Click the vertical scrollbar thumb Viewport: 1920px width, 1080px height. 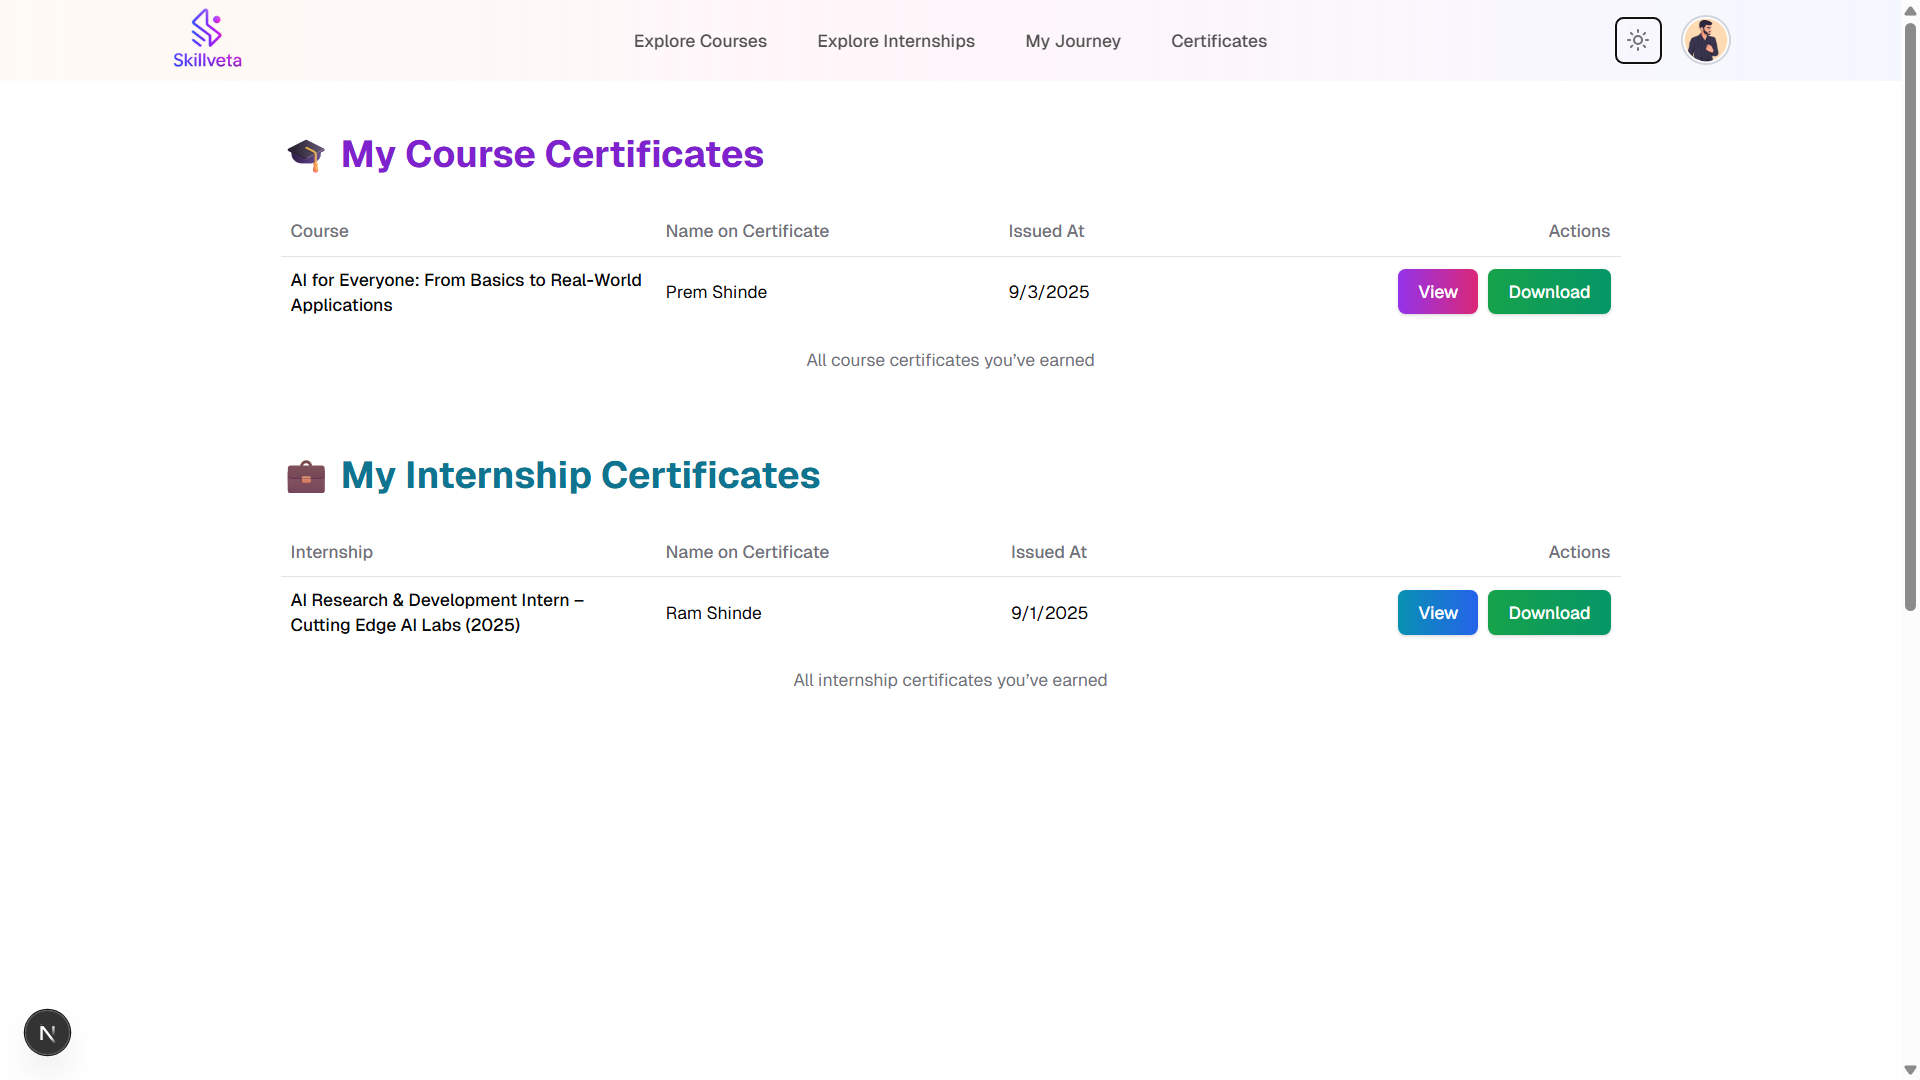1910,315
